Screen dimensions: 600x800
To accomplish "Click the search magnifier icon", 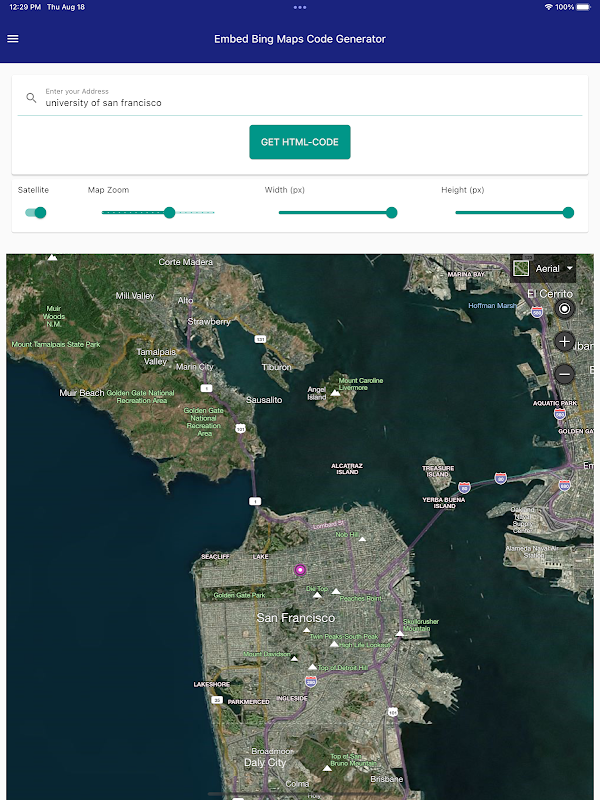I will 31,98.
